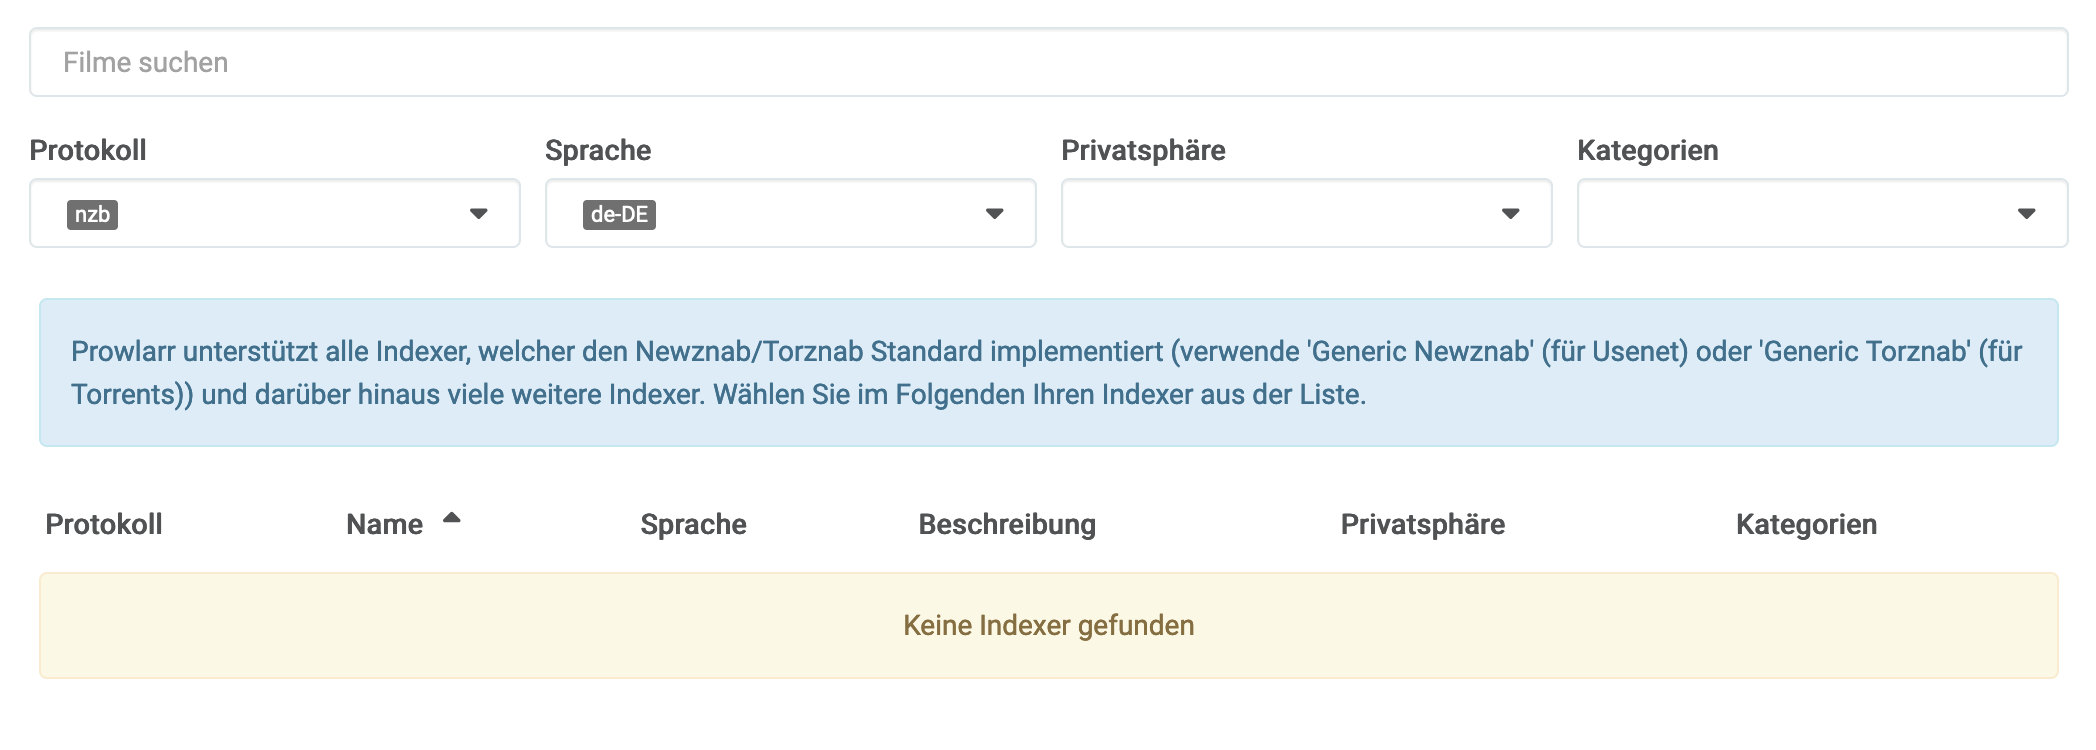Click the 'Filme suchen' search field
Viewport: 2096px width, 750px height.
1048,62
